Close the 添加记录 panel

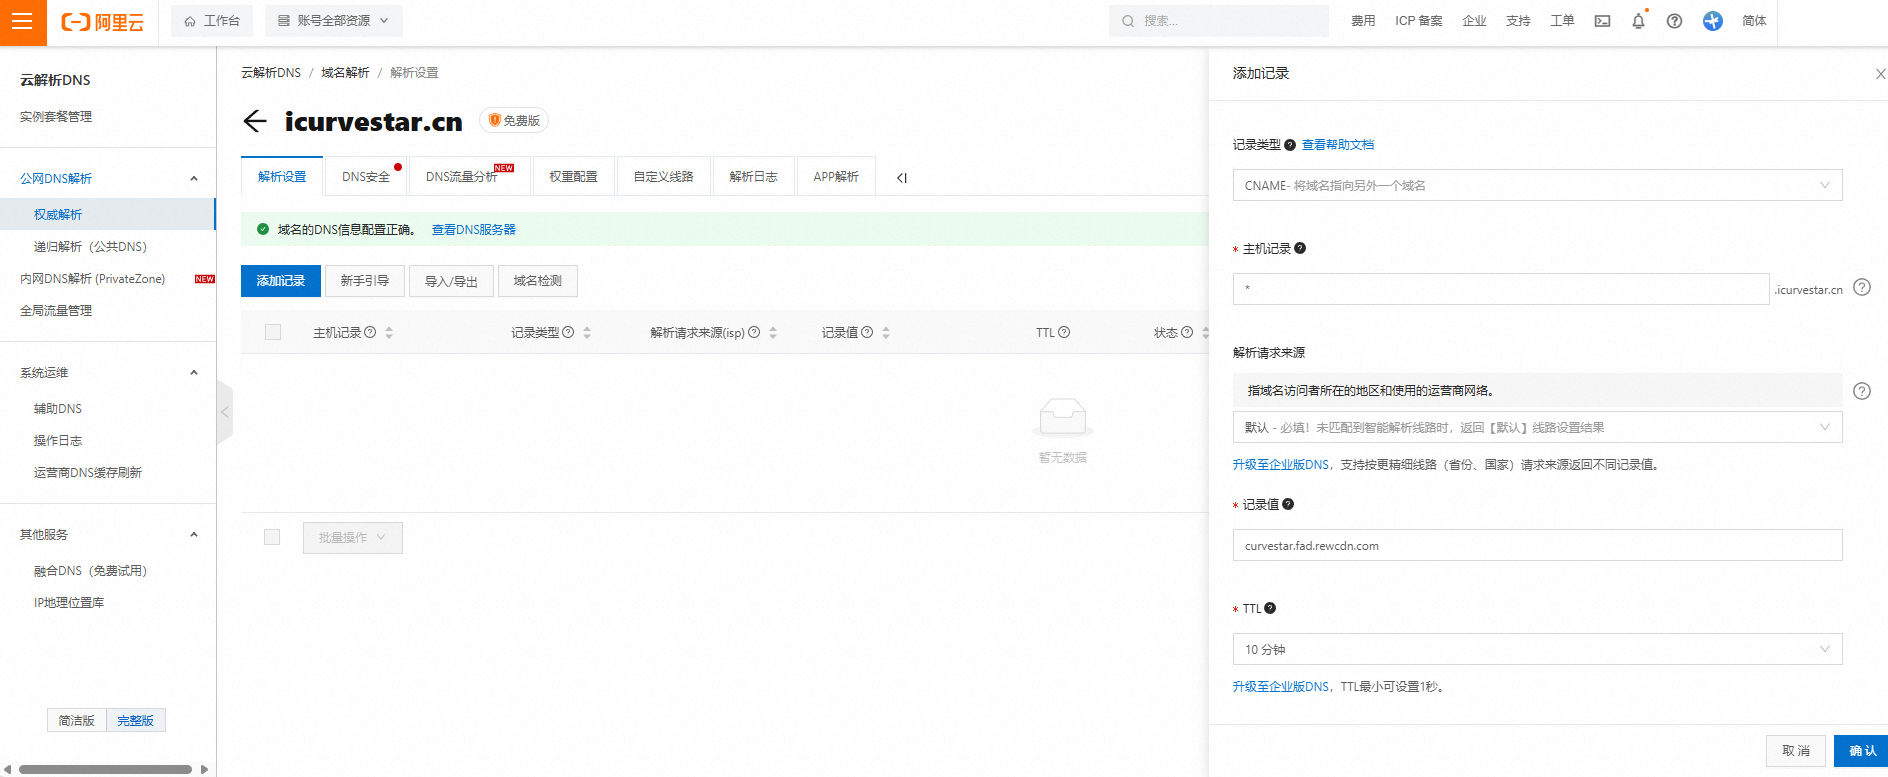1879,74
